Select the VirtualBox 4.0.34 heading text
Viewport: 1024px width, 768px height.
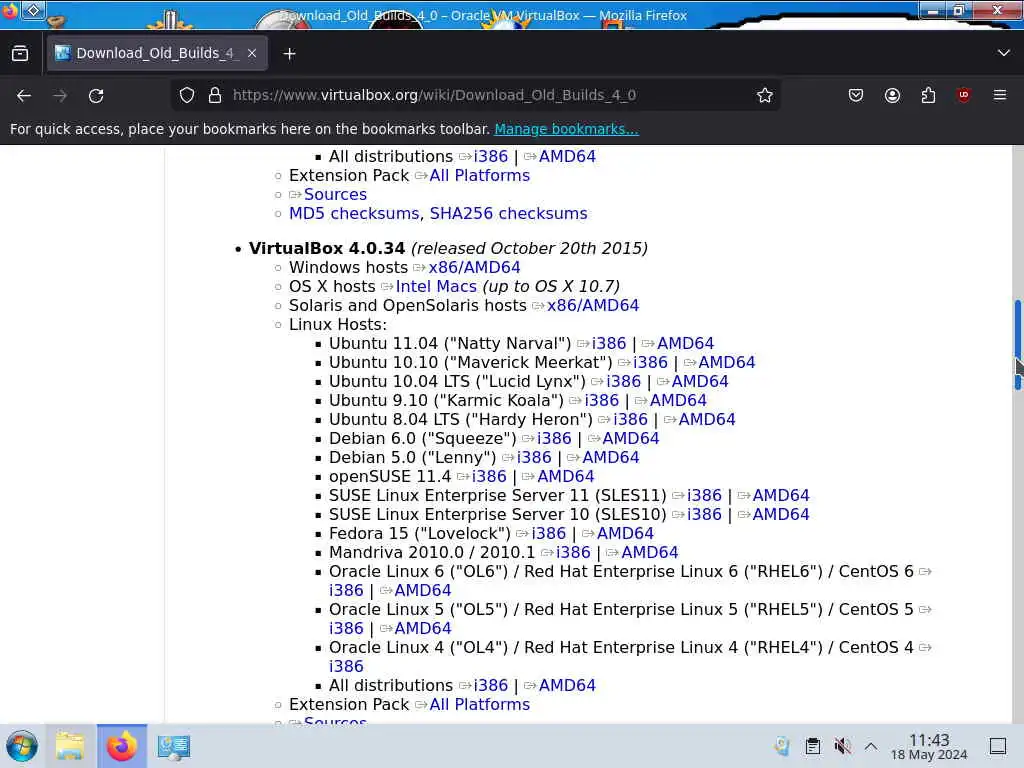327,249
